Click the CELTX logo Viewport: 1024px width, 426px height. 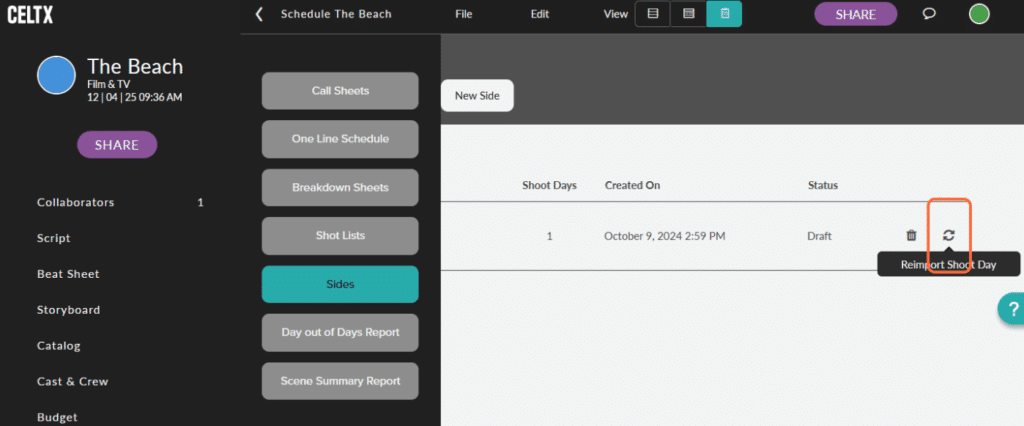point(30,14)
